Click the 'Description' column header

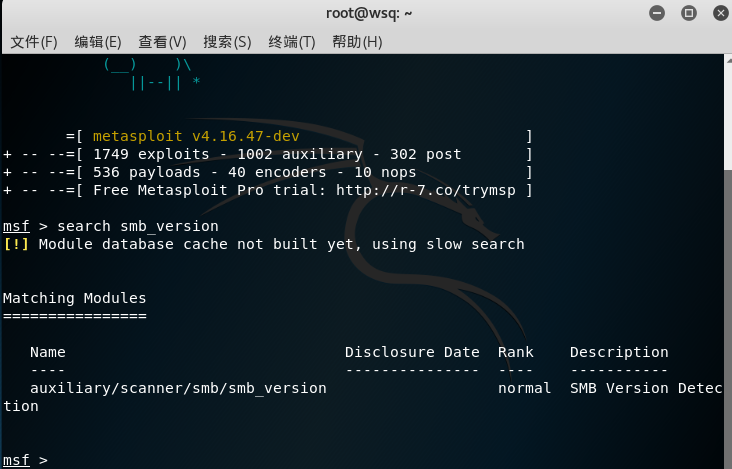coord(619,352)
